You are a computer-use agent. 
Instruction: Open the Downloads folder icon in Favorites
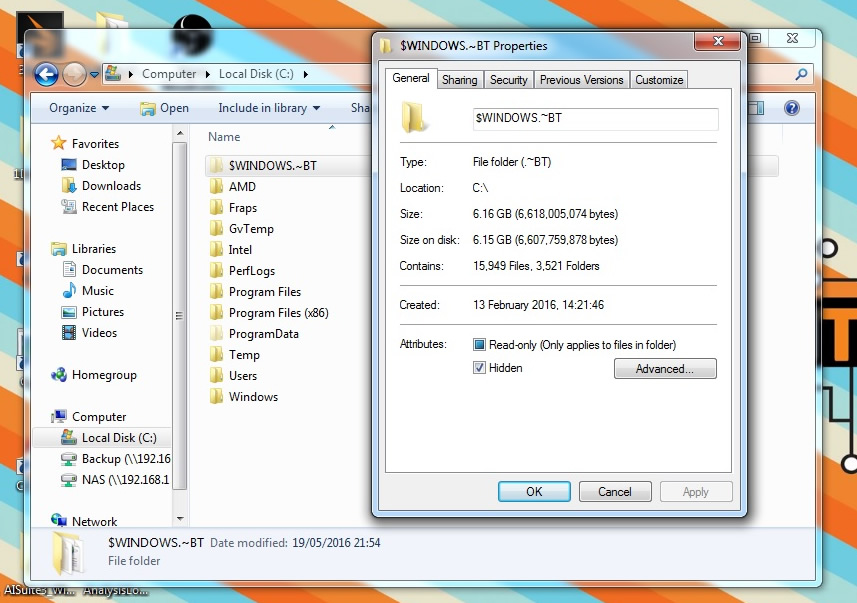click(69, 186)
